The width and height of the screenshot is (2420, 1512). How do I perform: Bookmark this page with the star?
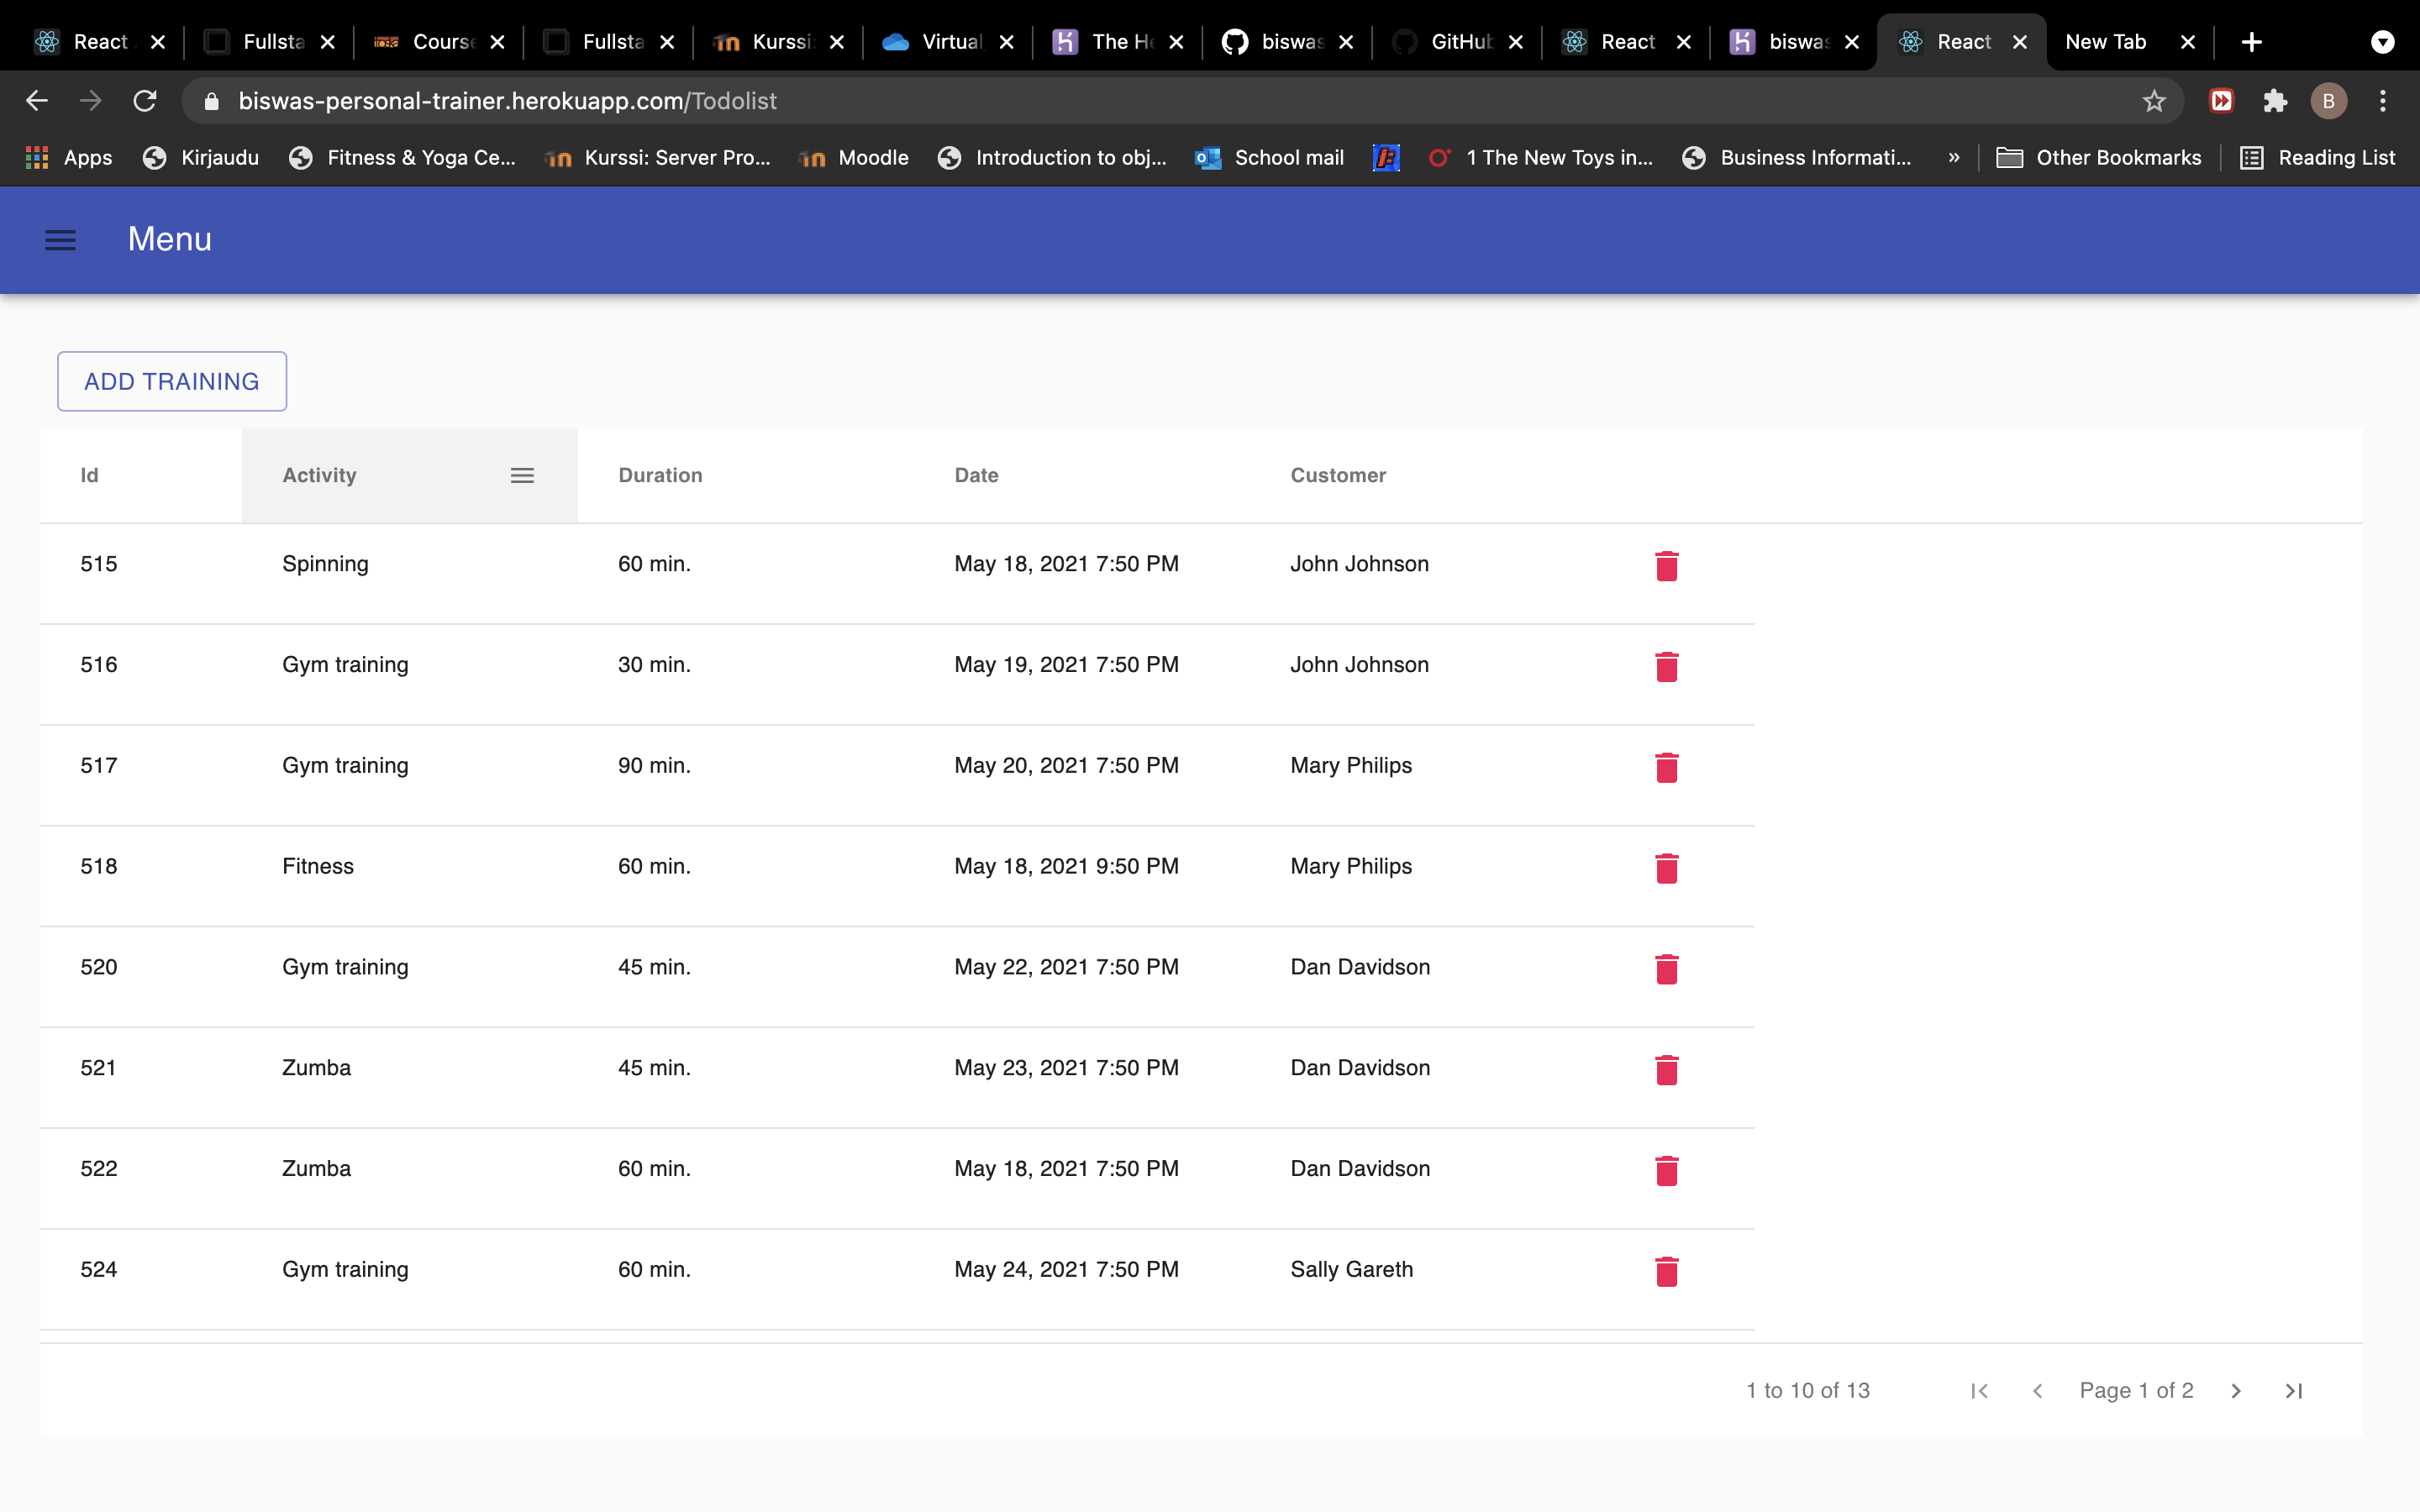(2154, 101)
